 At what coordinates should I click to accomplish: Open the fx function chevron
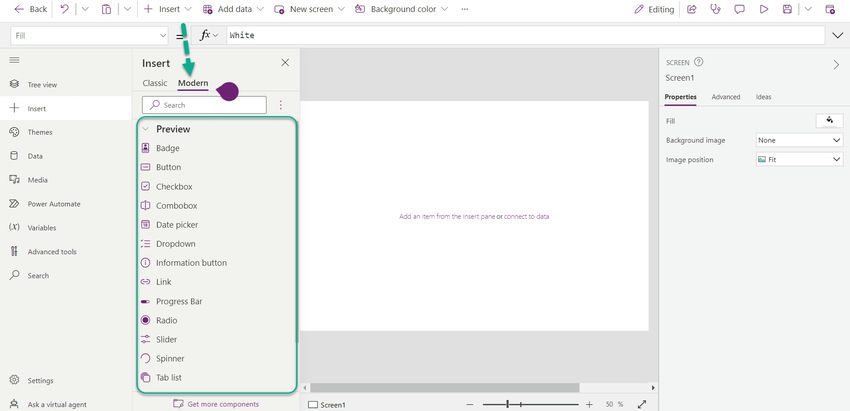coord(215,35)
